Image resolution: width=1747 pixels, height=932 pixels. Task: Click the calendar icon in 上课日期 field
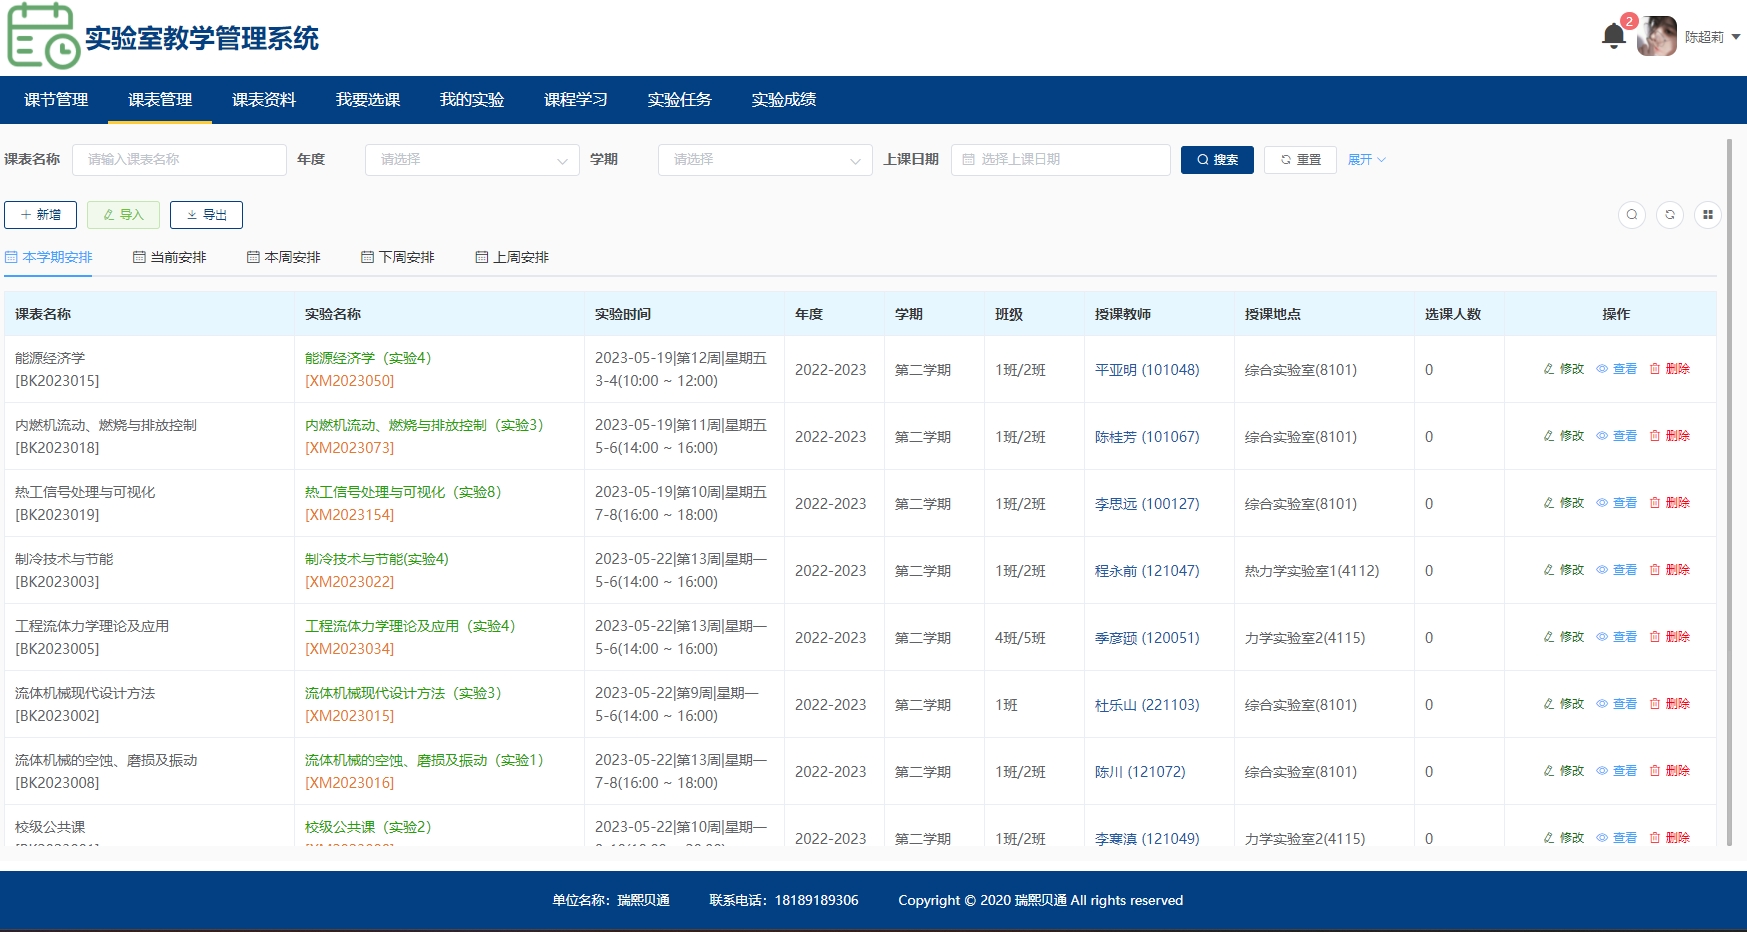pos(967,159)
